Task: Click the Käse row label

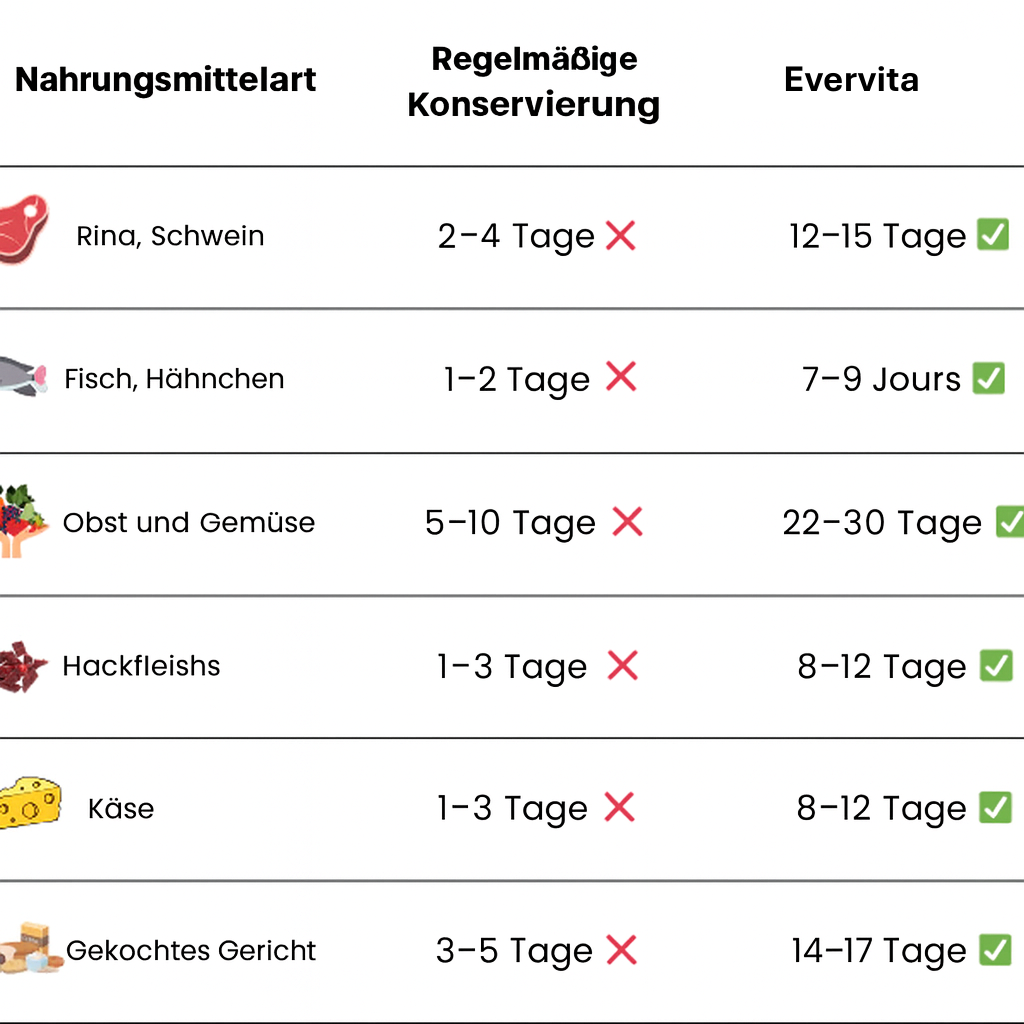Action: tap(121, 808)
